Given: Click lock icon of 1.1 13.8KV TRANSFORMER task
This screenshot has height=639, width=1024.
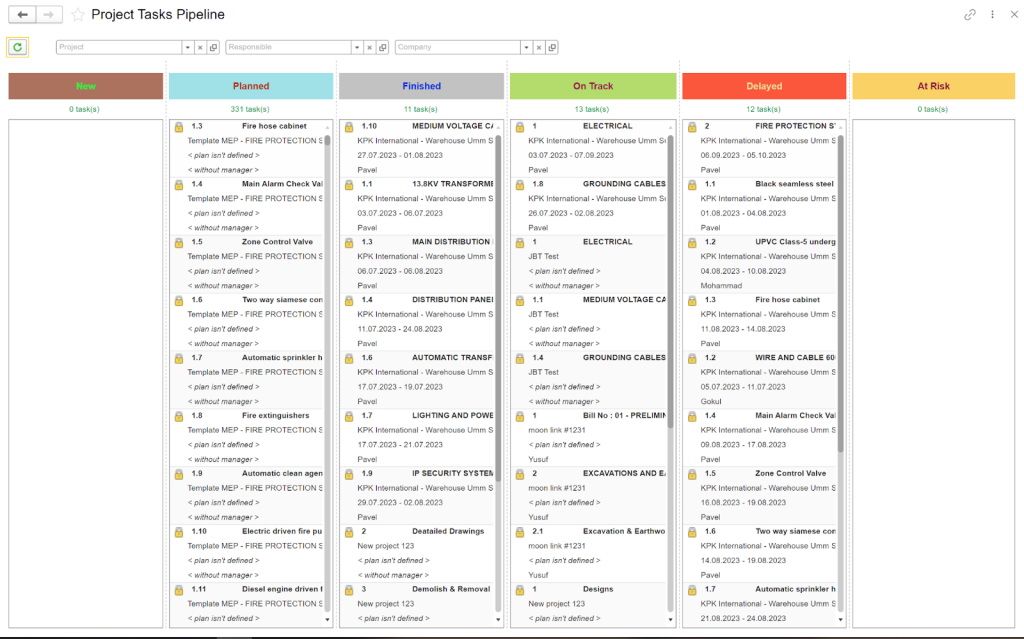Looking at the screenshot, I should point(349,185).
